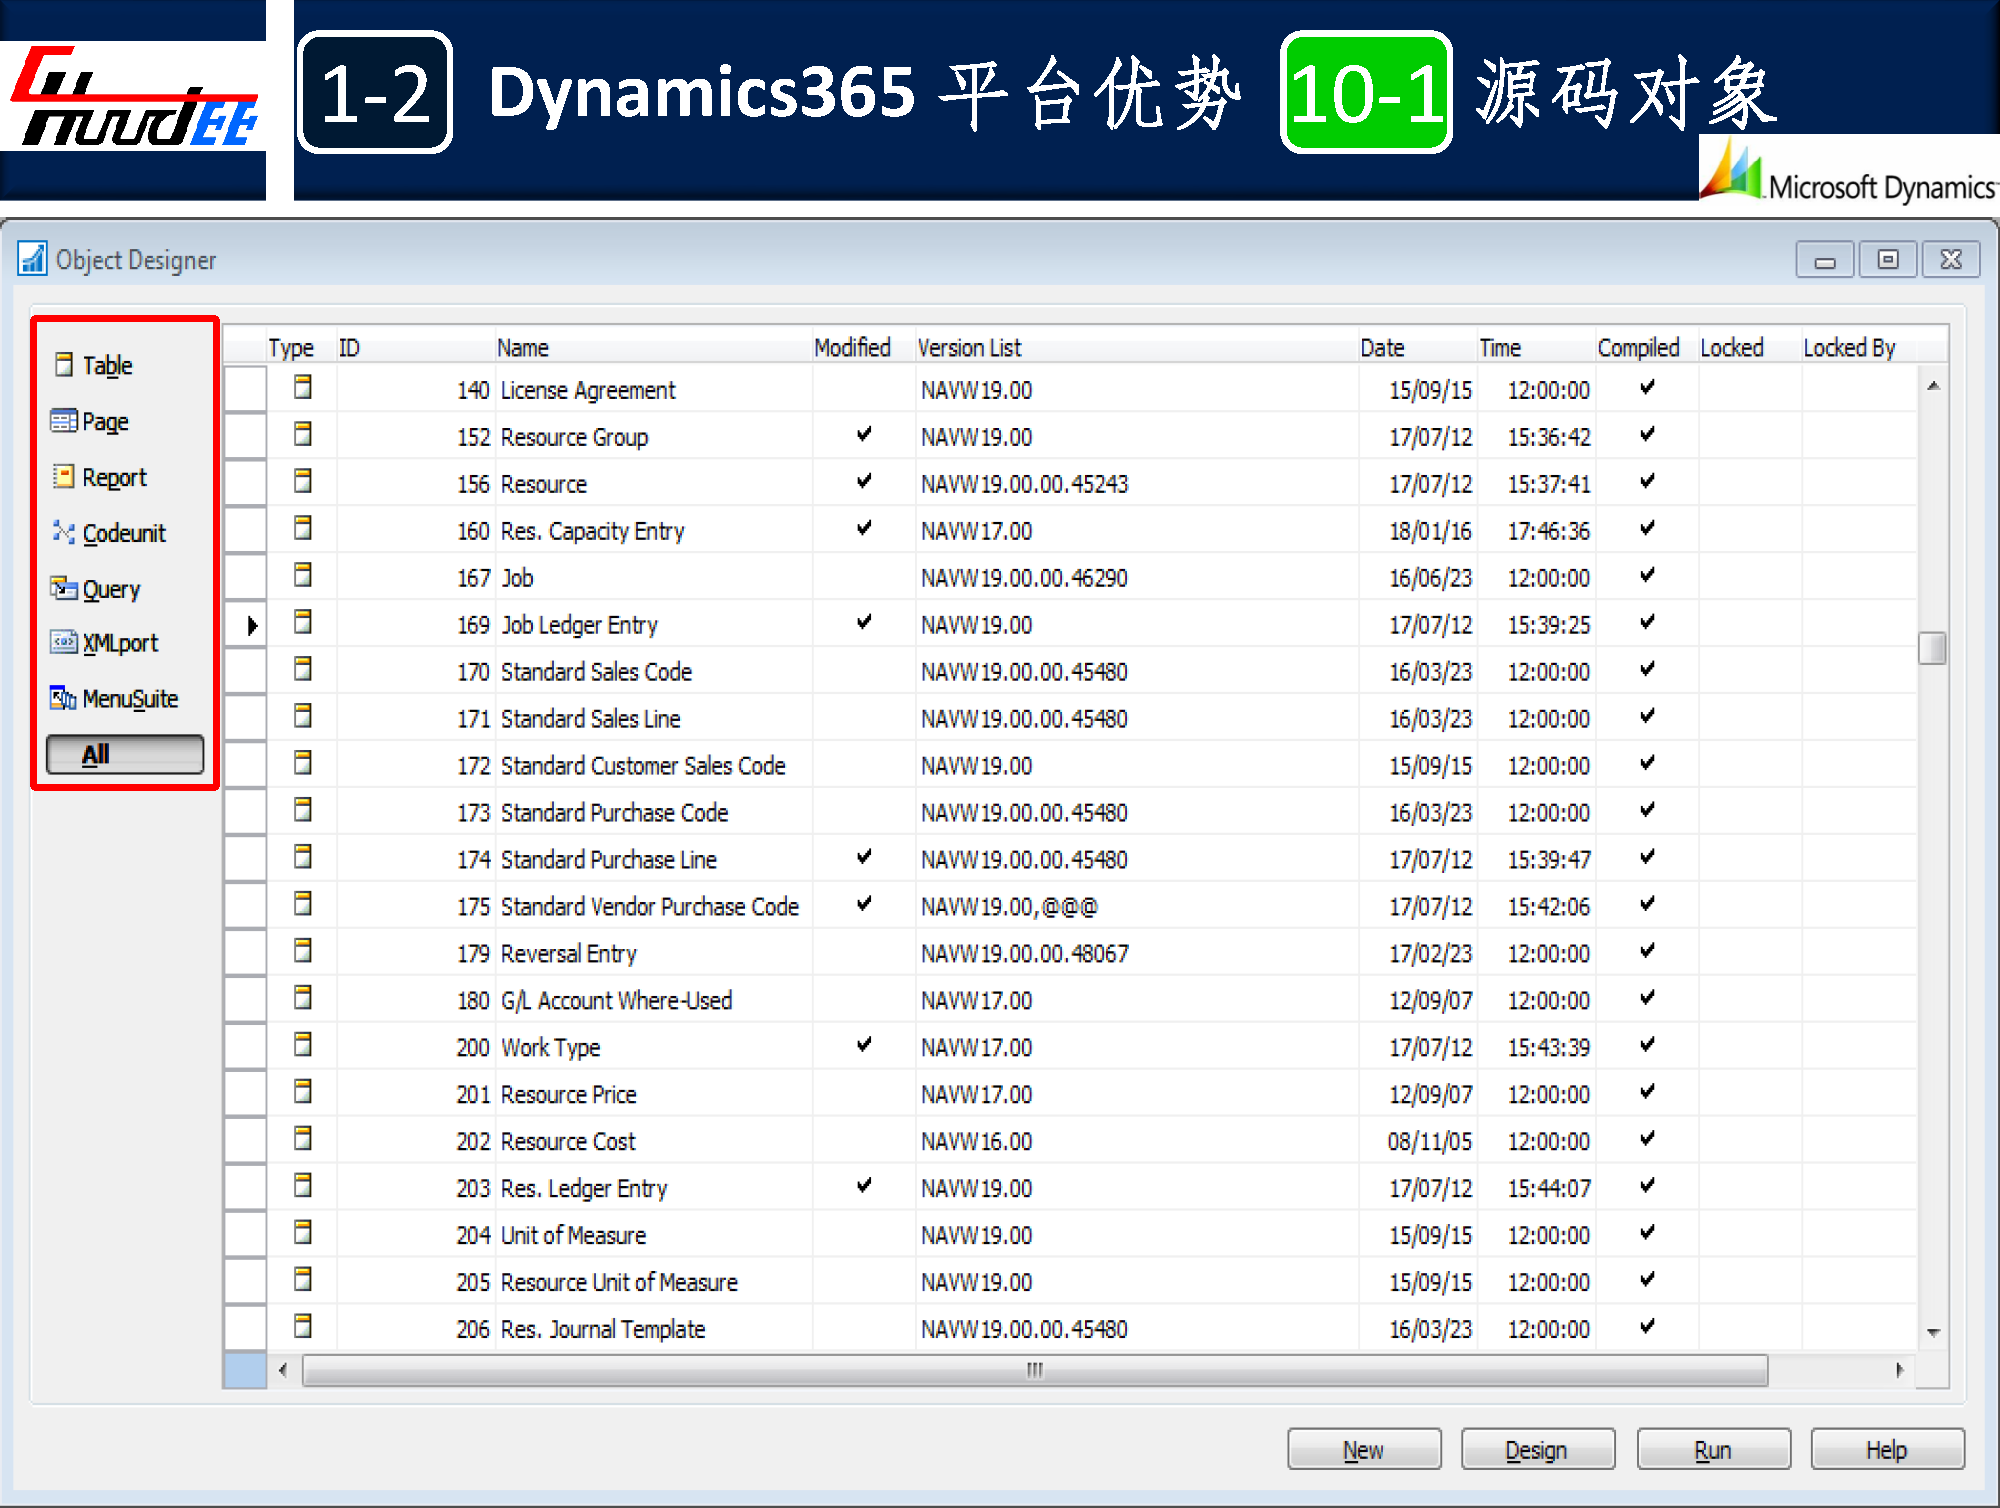Click the table icon for Job row
Image resolution: width=2000 pixels, height=1508 pixels.
[303, 576]
